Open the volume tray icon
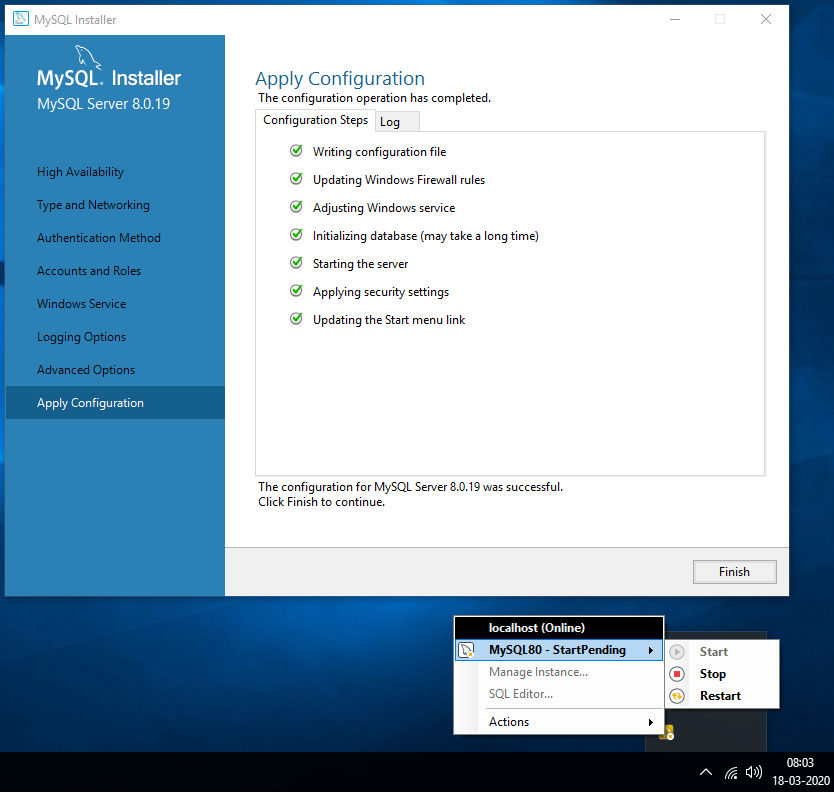Image resolution: width=834 pixels, height=793 pixels. (x=754, y=772)
